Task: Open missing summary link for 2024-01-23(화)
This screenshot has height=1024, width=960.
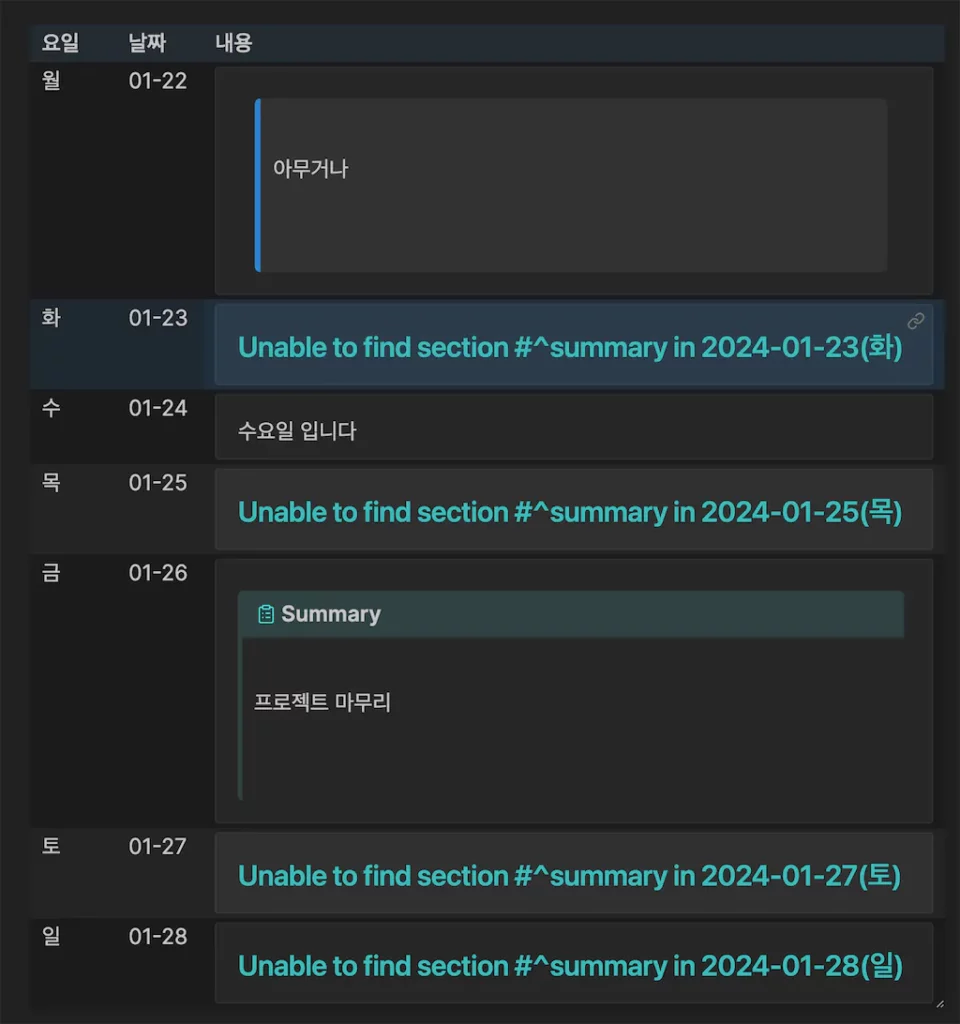Action: tap(570, 348)
